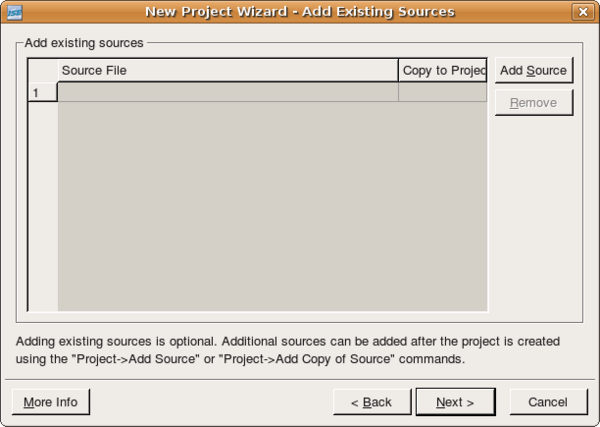
Task: Click the "Adding existing sources is optional" text
Action: 117,341
